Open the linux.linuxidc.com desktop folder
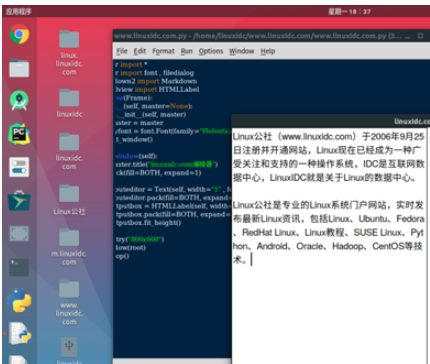Image resolution: width=430 pixels, height=364 pixels. point(69,52)
